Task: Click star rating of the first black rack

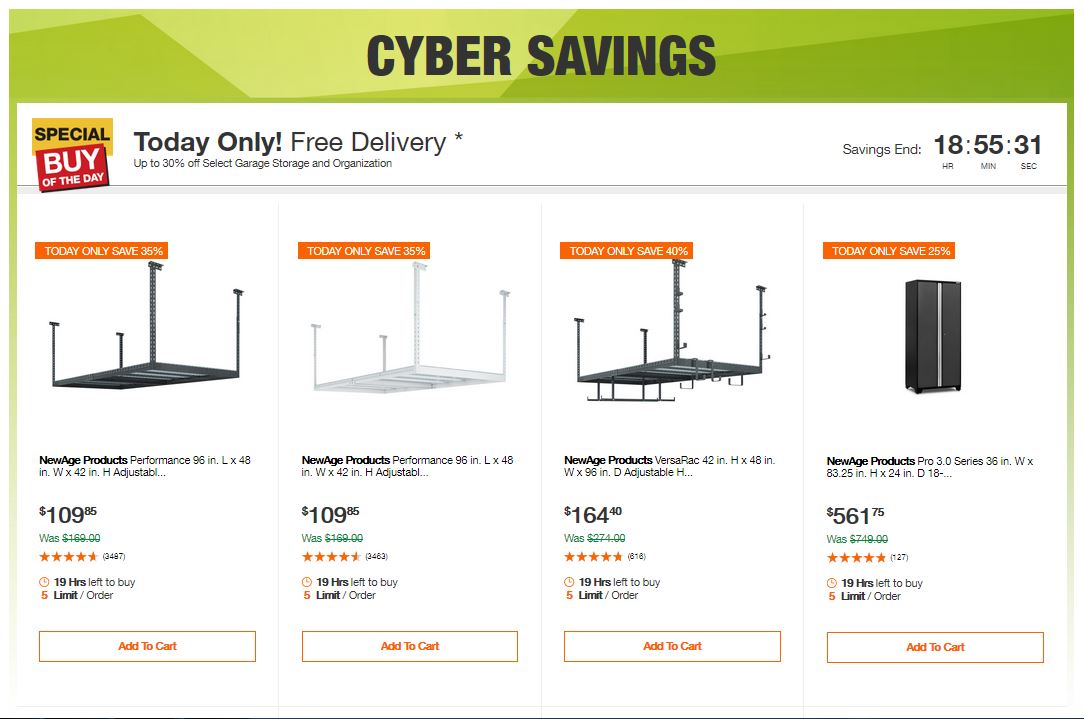Action: [x=69, y=557]
